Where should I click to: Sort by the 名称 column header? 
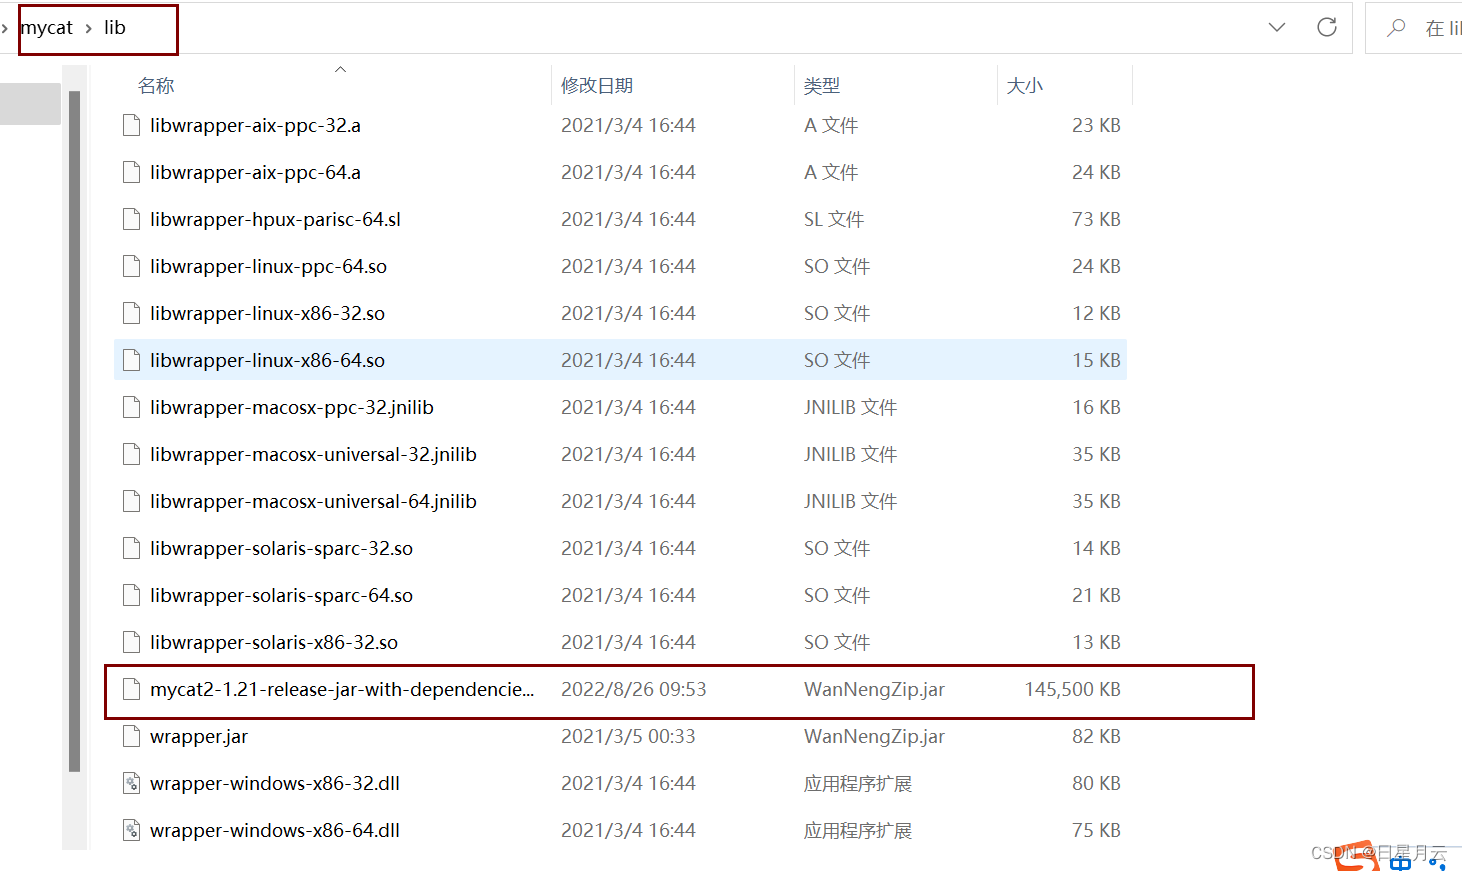pyautogui.click(x=156, y=86)
